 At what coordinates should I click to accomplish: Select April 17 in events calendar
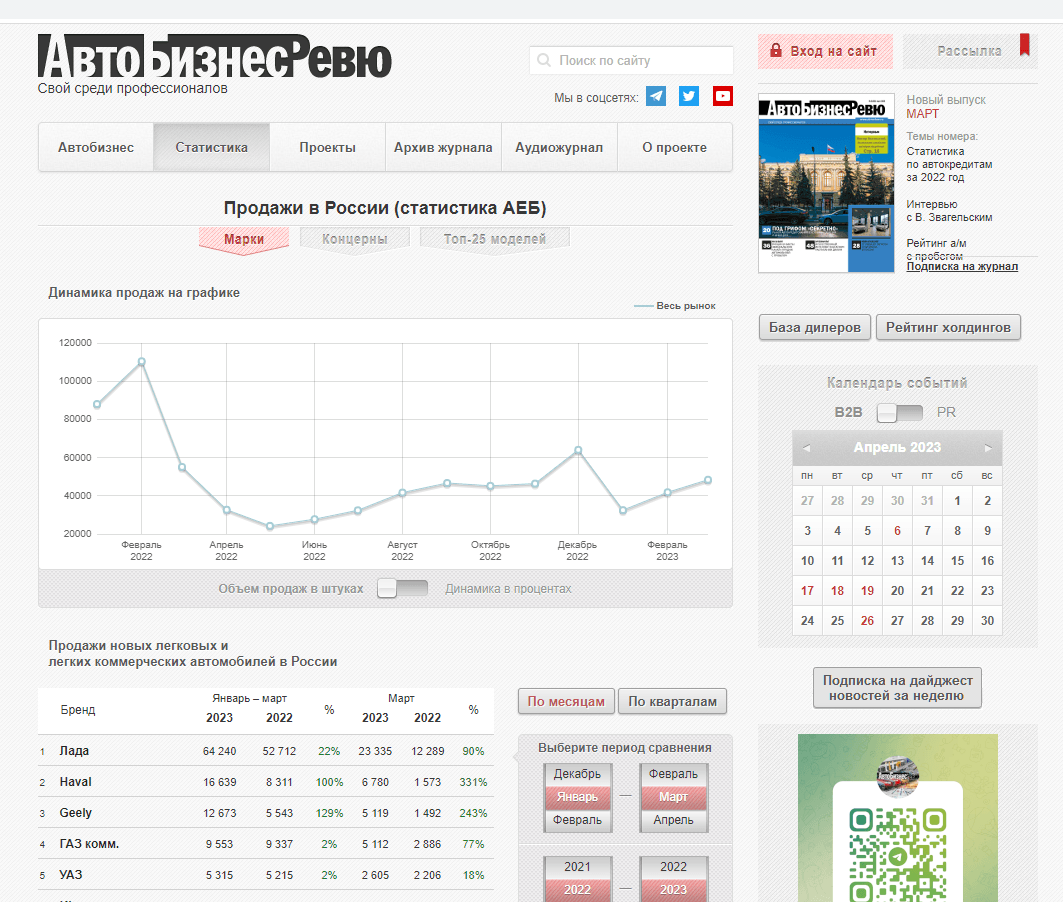tap(807, 590)
